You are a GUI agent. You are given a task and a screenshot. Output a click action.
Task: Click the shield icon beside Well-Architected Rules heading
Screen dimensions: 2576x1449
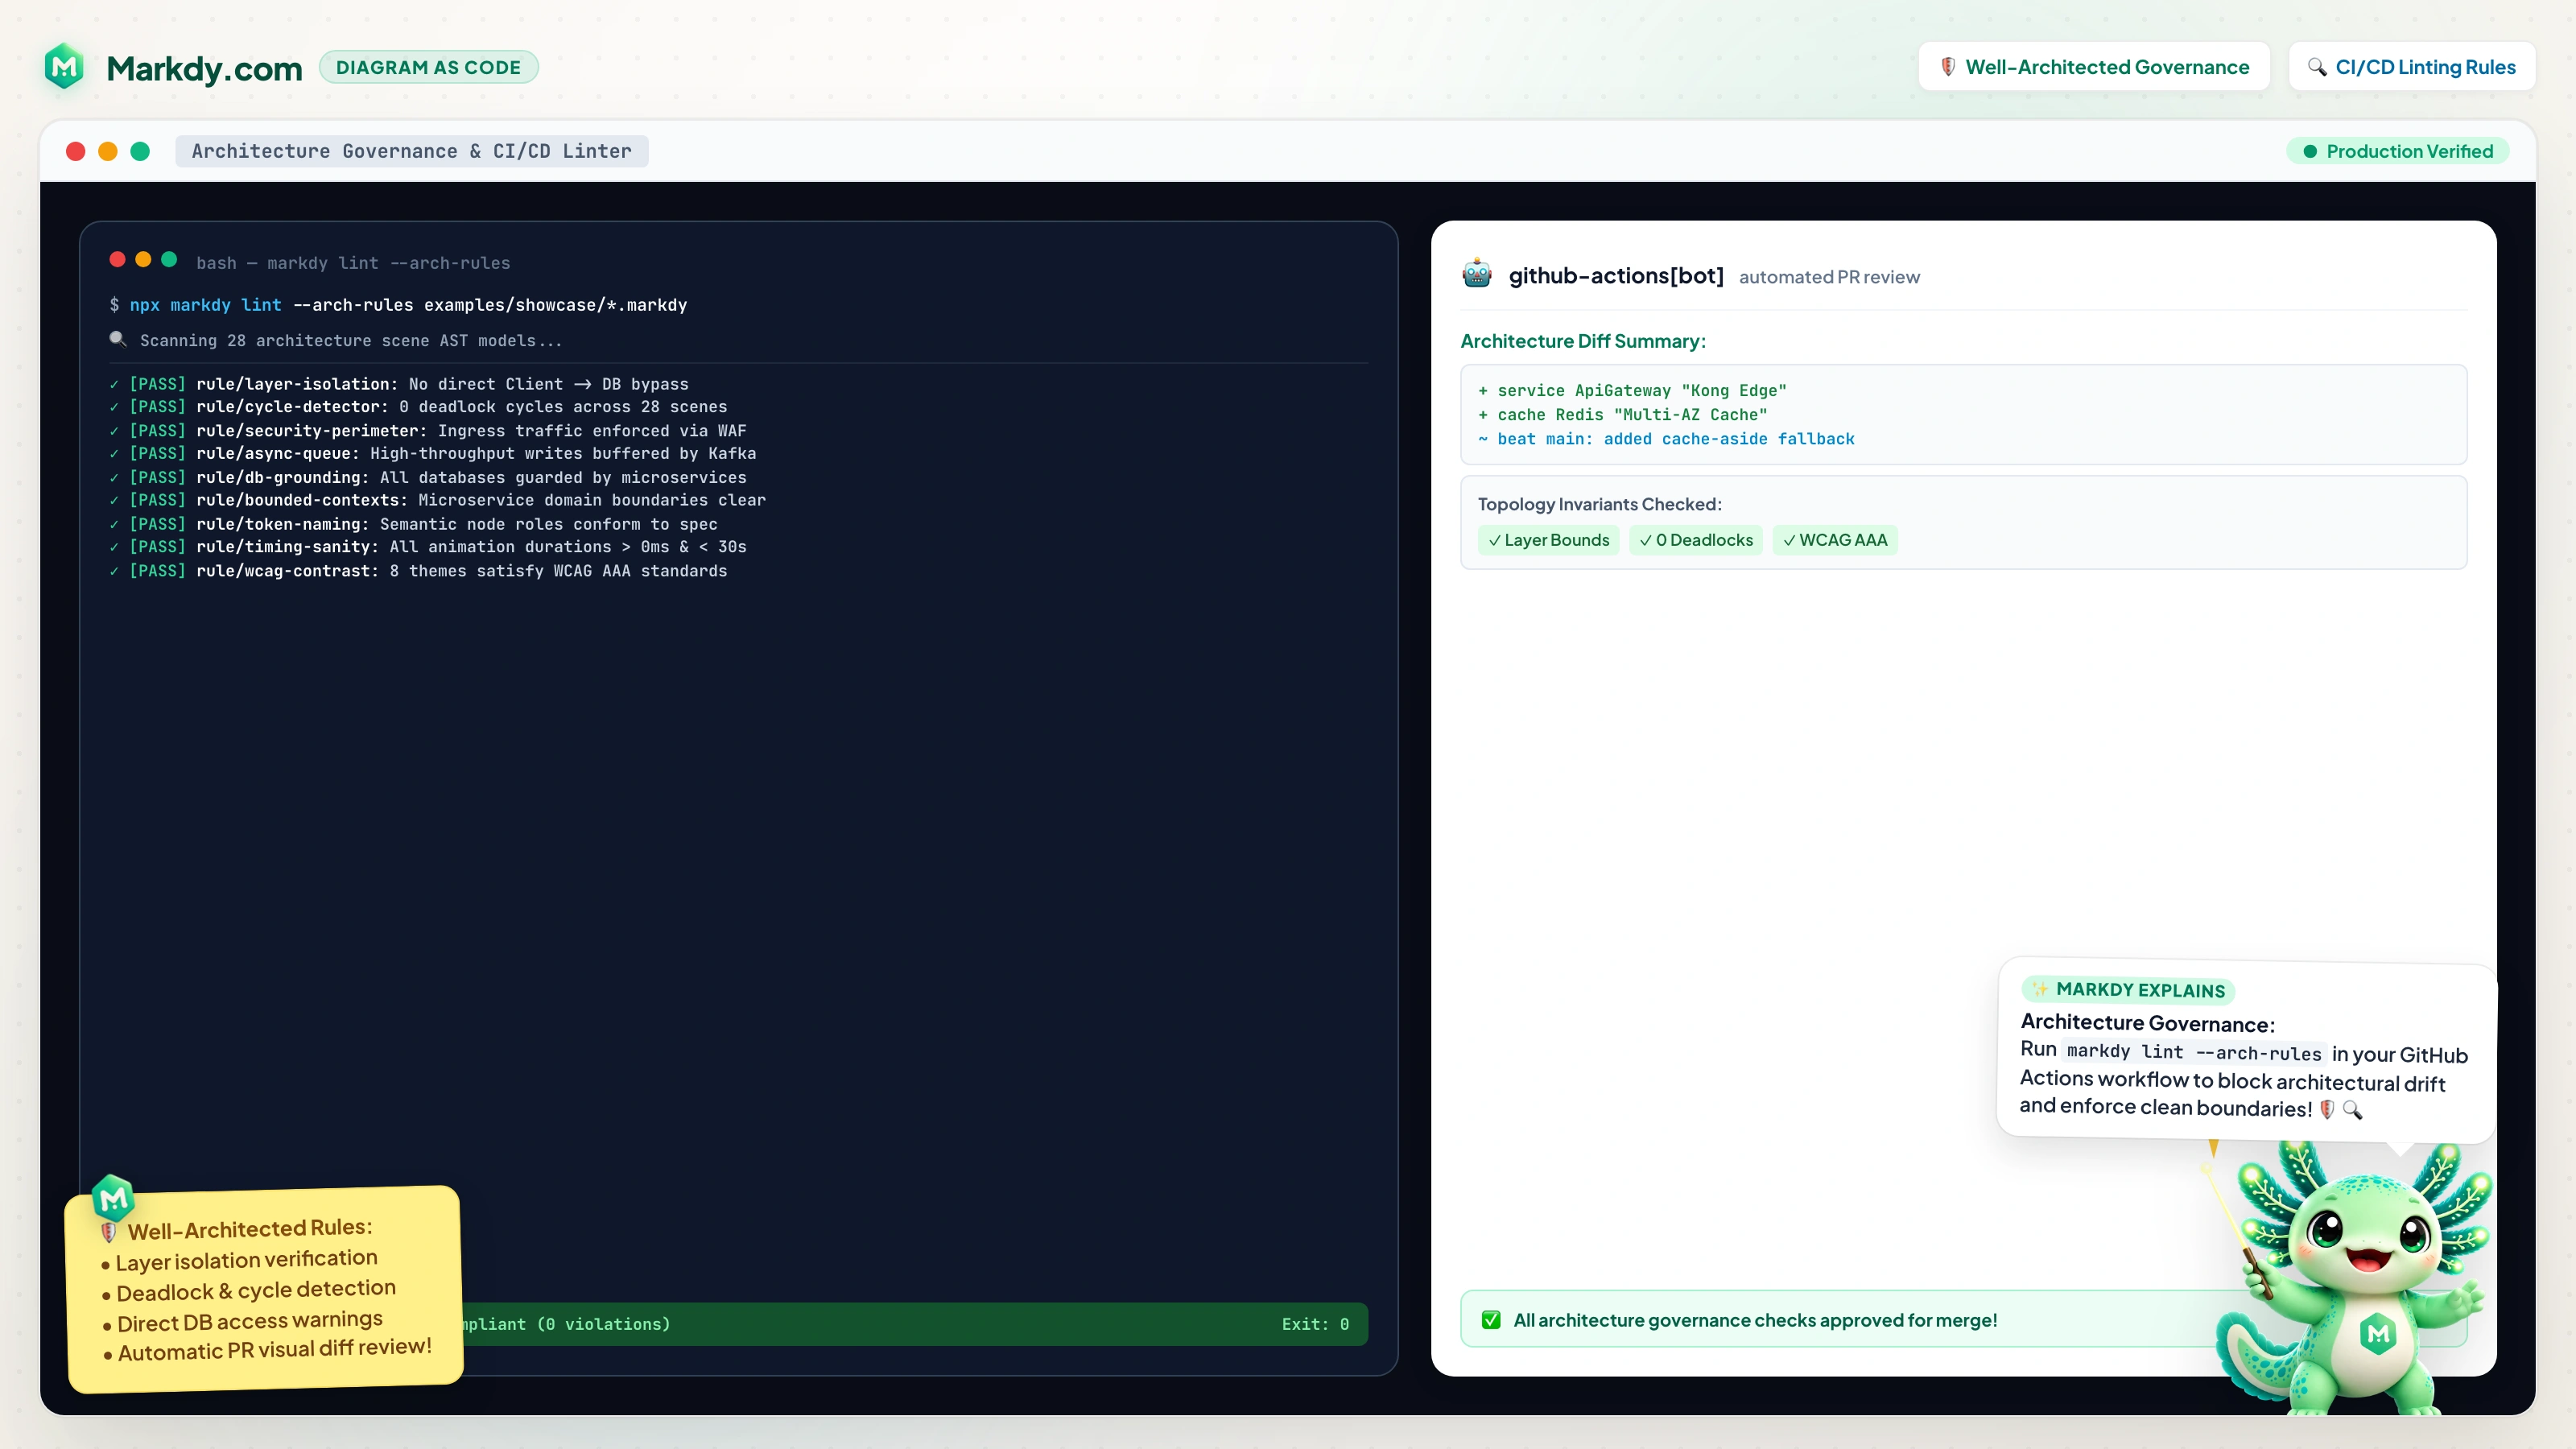[108, 1232]
